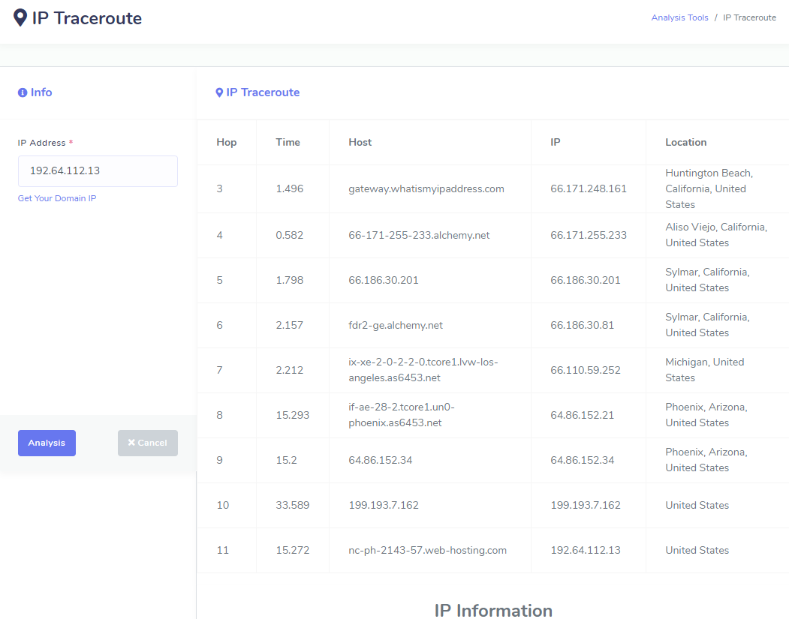Click IP 66.171.255.233 in hop 4 row

(588, 235)
